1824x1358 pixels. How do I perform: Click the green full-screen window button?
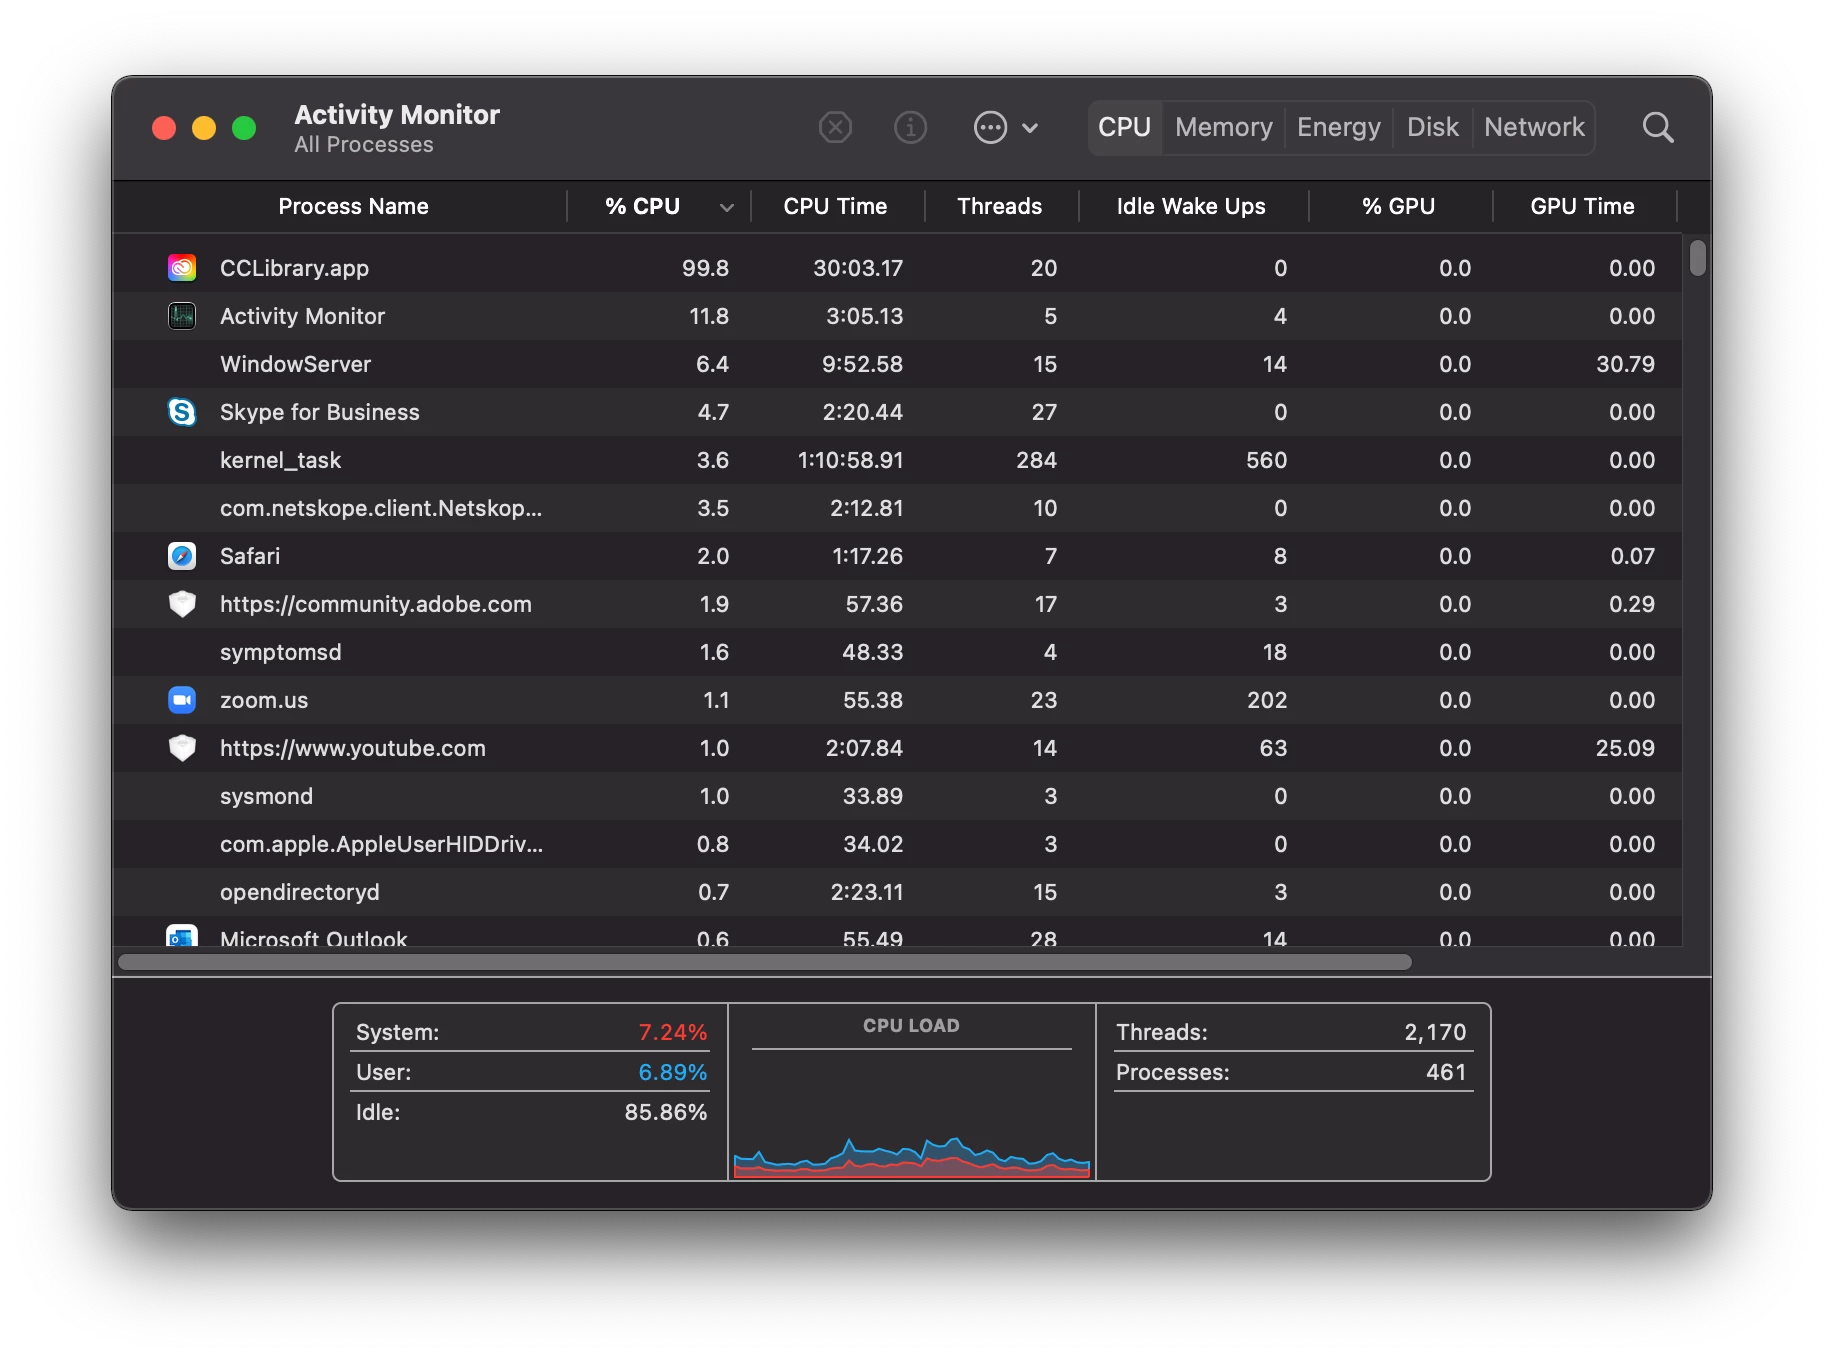244,128
